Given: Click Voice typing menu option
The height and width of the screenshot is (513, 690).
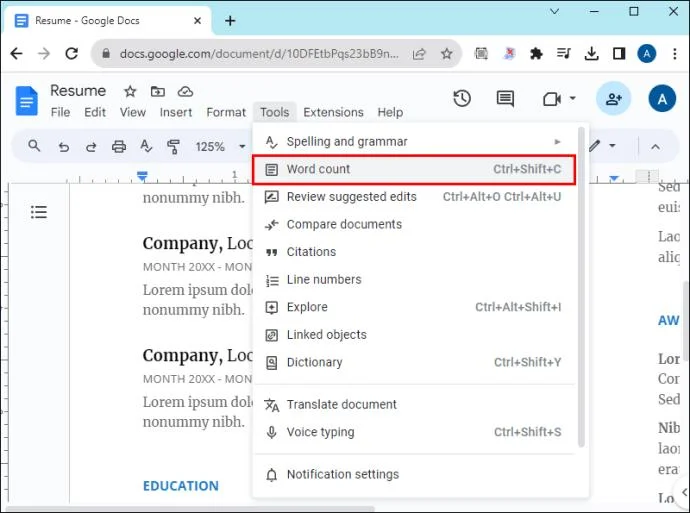Looking at the screenshot, I should point(320,432).
